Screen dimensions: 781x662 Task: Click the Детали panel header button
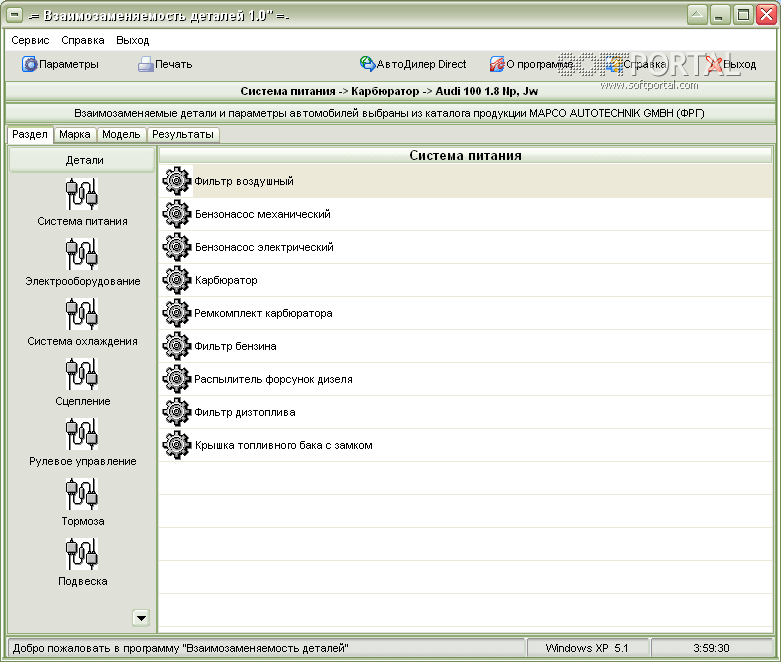point(82,160)
